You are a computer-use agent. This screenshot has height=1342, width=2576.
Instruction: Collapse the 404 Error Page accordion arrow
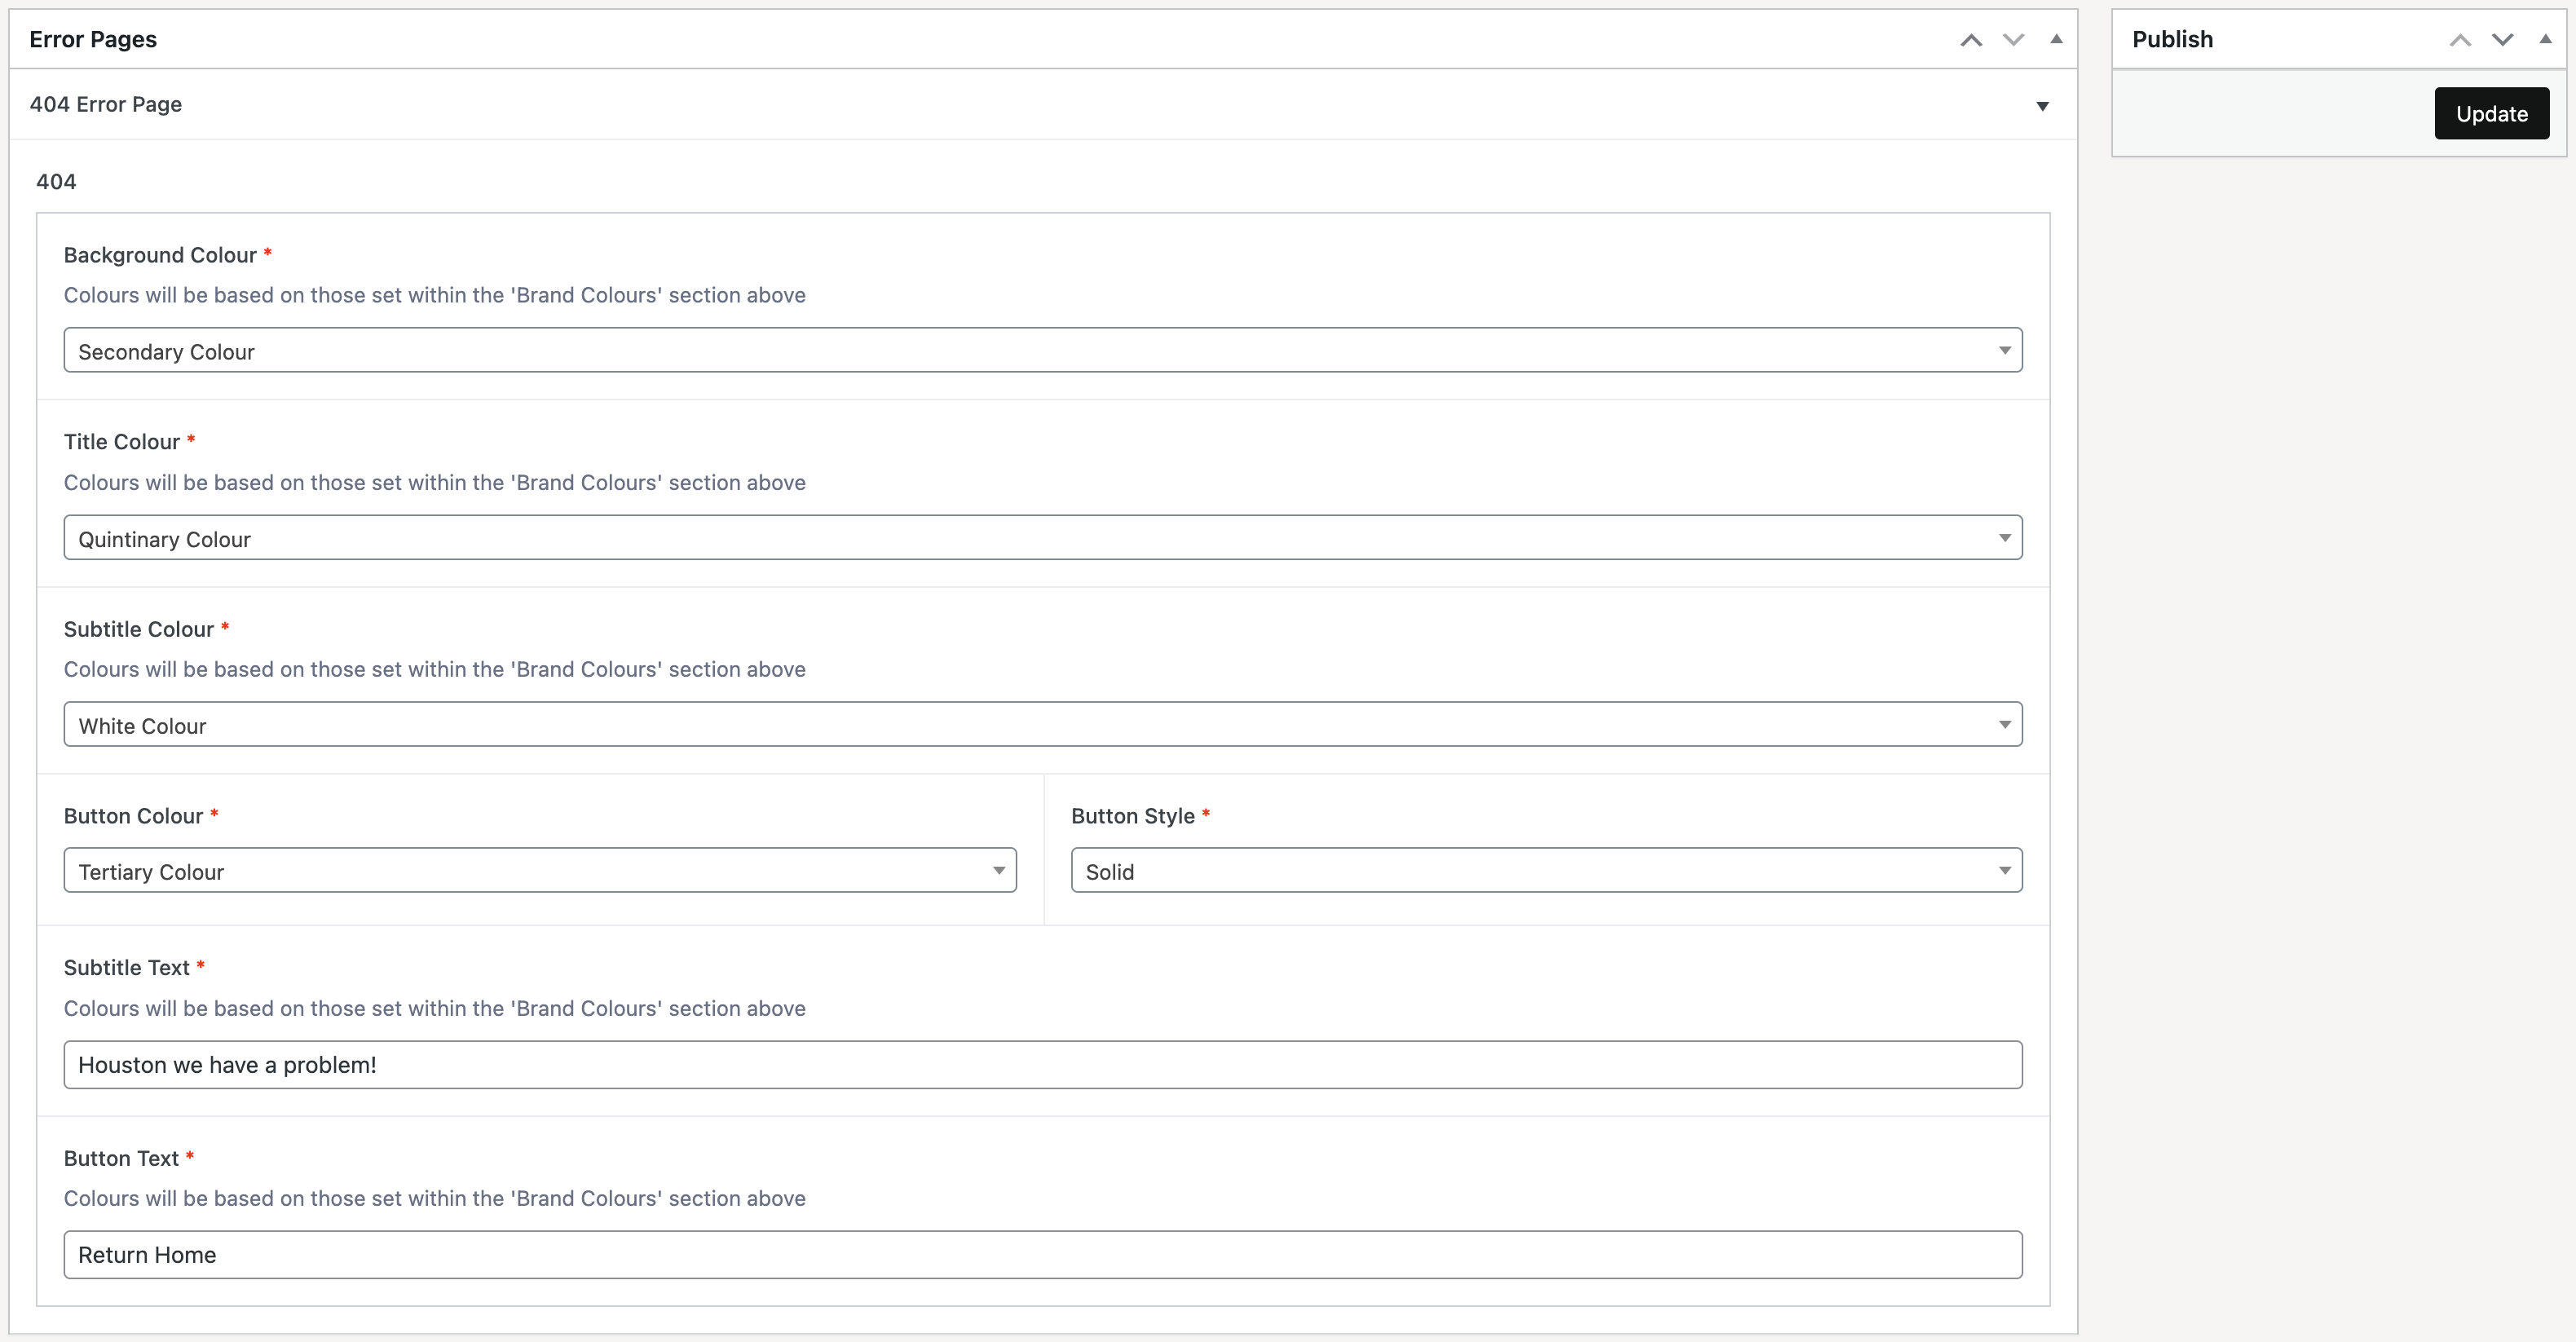pyautogui.click(x=2042, y=106)
